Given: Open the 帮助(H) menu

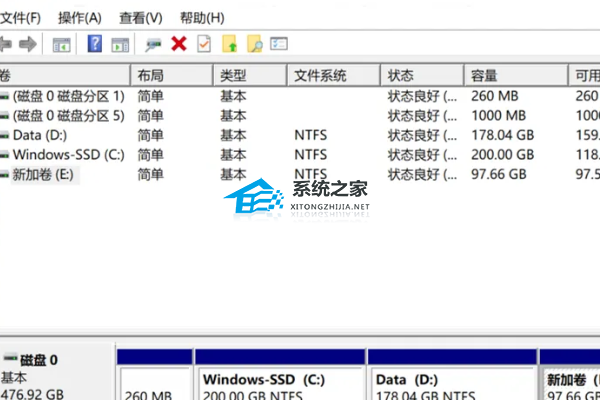Looking at the screenshot, I should click(x=201, y=18).
